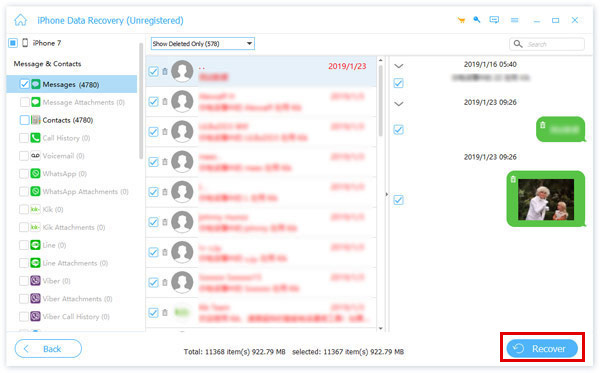Check the Voicemail checkbox
The image size is (600, 373).
click(24, 156)
